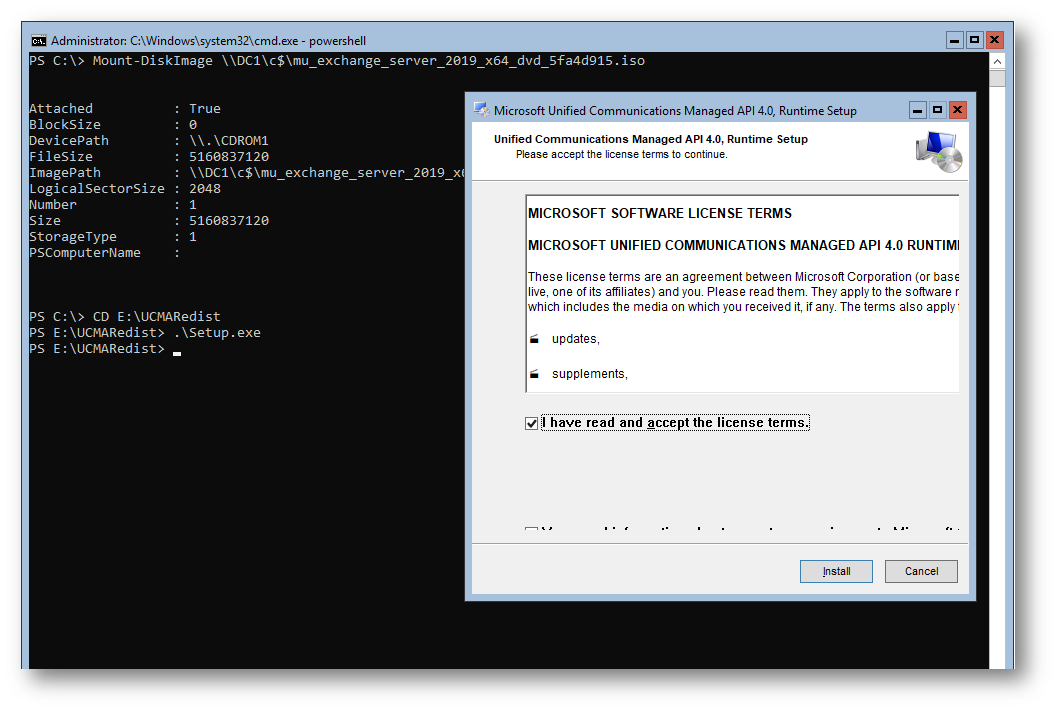Screen dimensions: 1057x711
Task: Click the Mount-DiskImage command line
Action: 337,61
